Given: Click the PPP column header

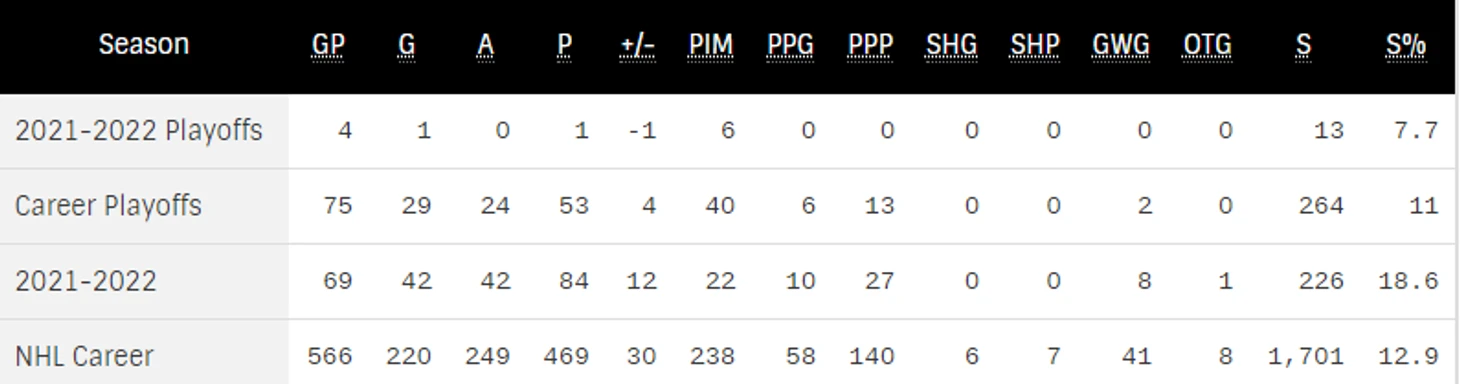Looking at the screenshot, I should pos(870,45).
